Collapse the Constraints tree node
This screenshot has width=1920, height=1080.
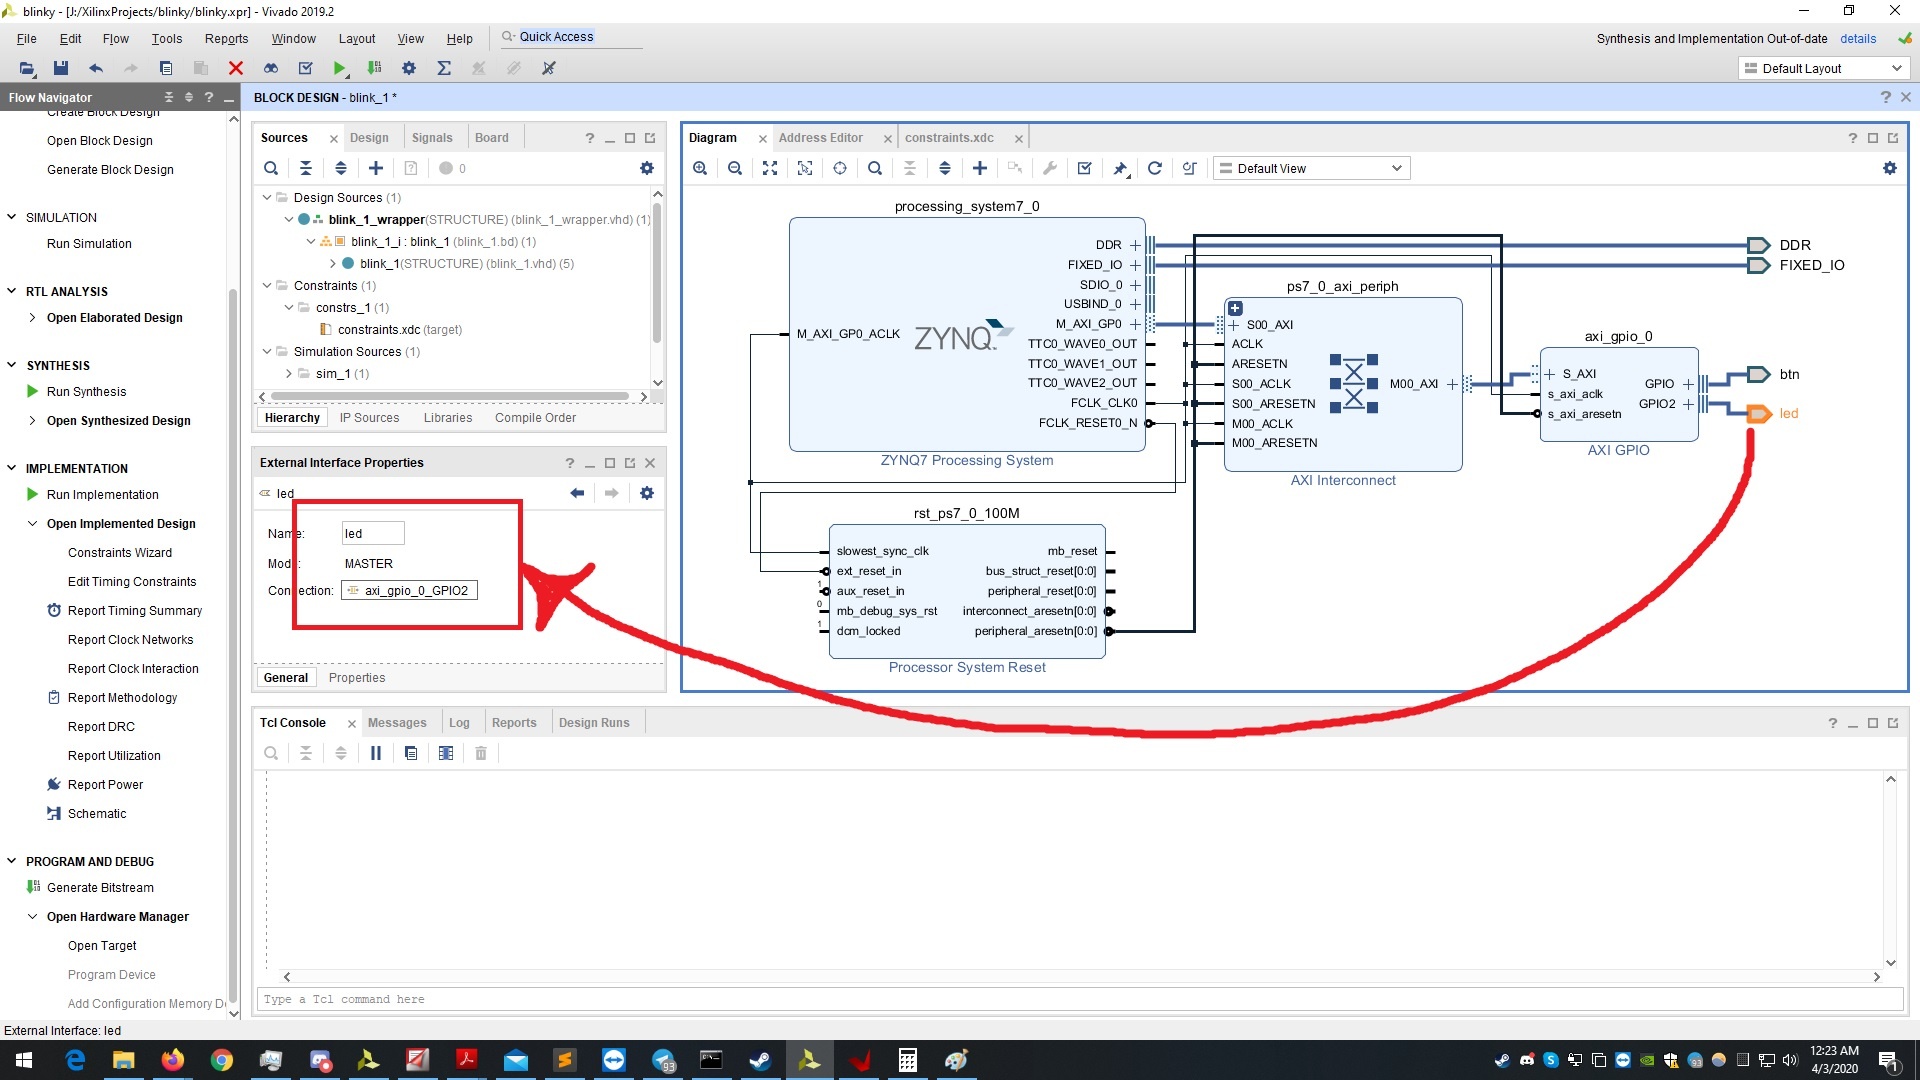tap(267, 286)
